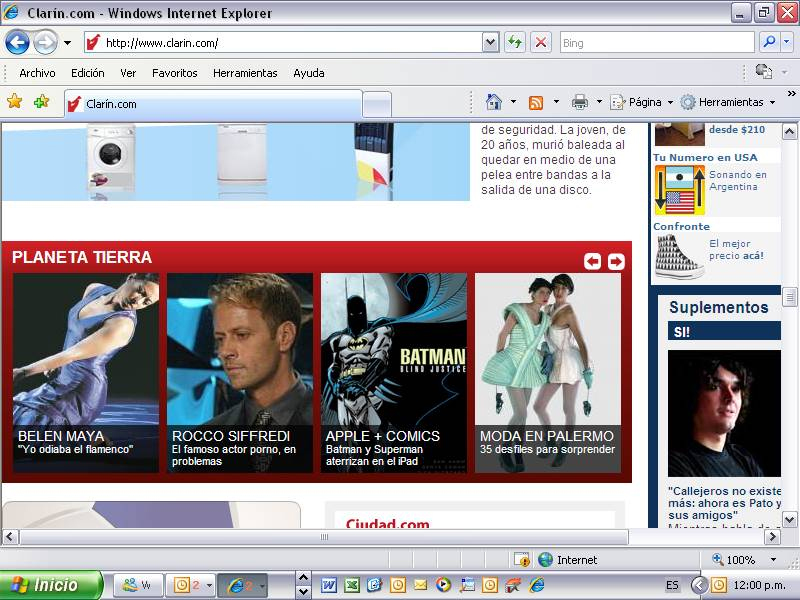The height and width of the screenshot is (600, 800).
Task: Open the Herramientas menu in the menu bar
Action: (x=245, y=73)
